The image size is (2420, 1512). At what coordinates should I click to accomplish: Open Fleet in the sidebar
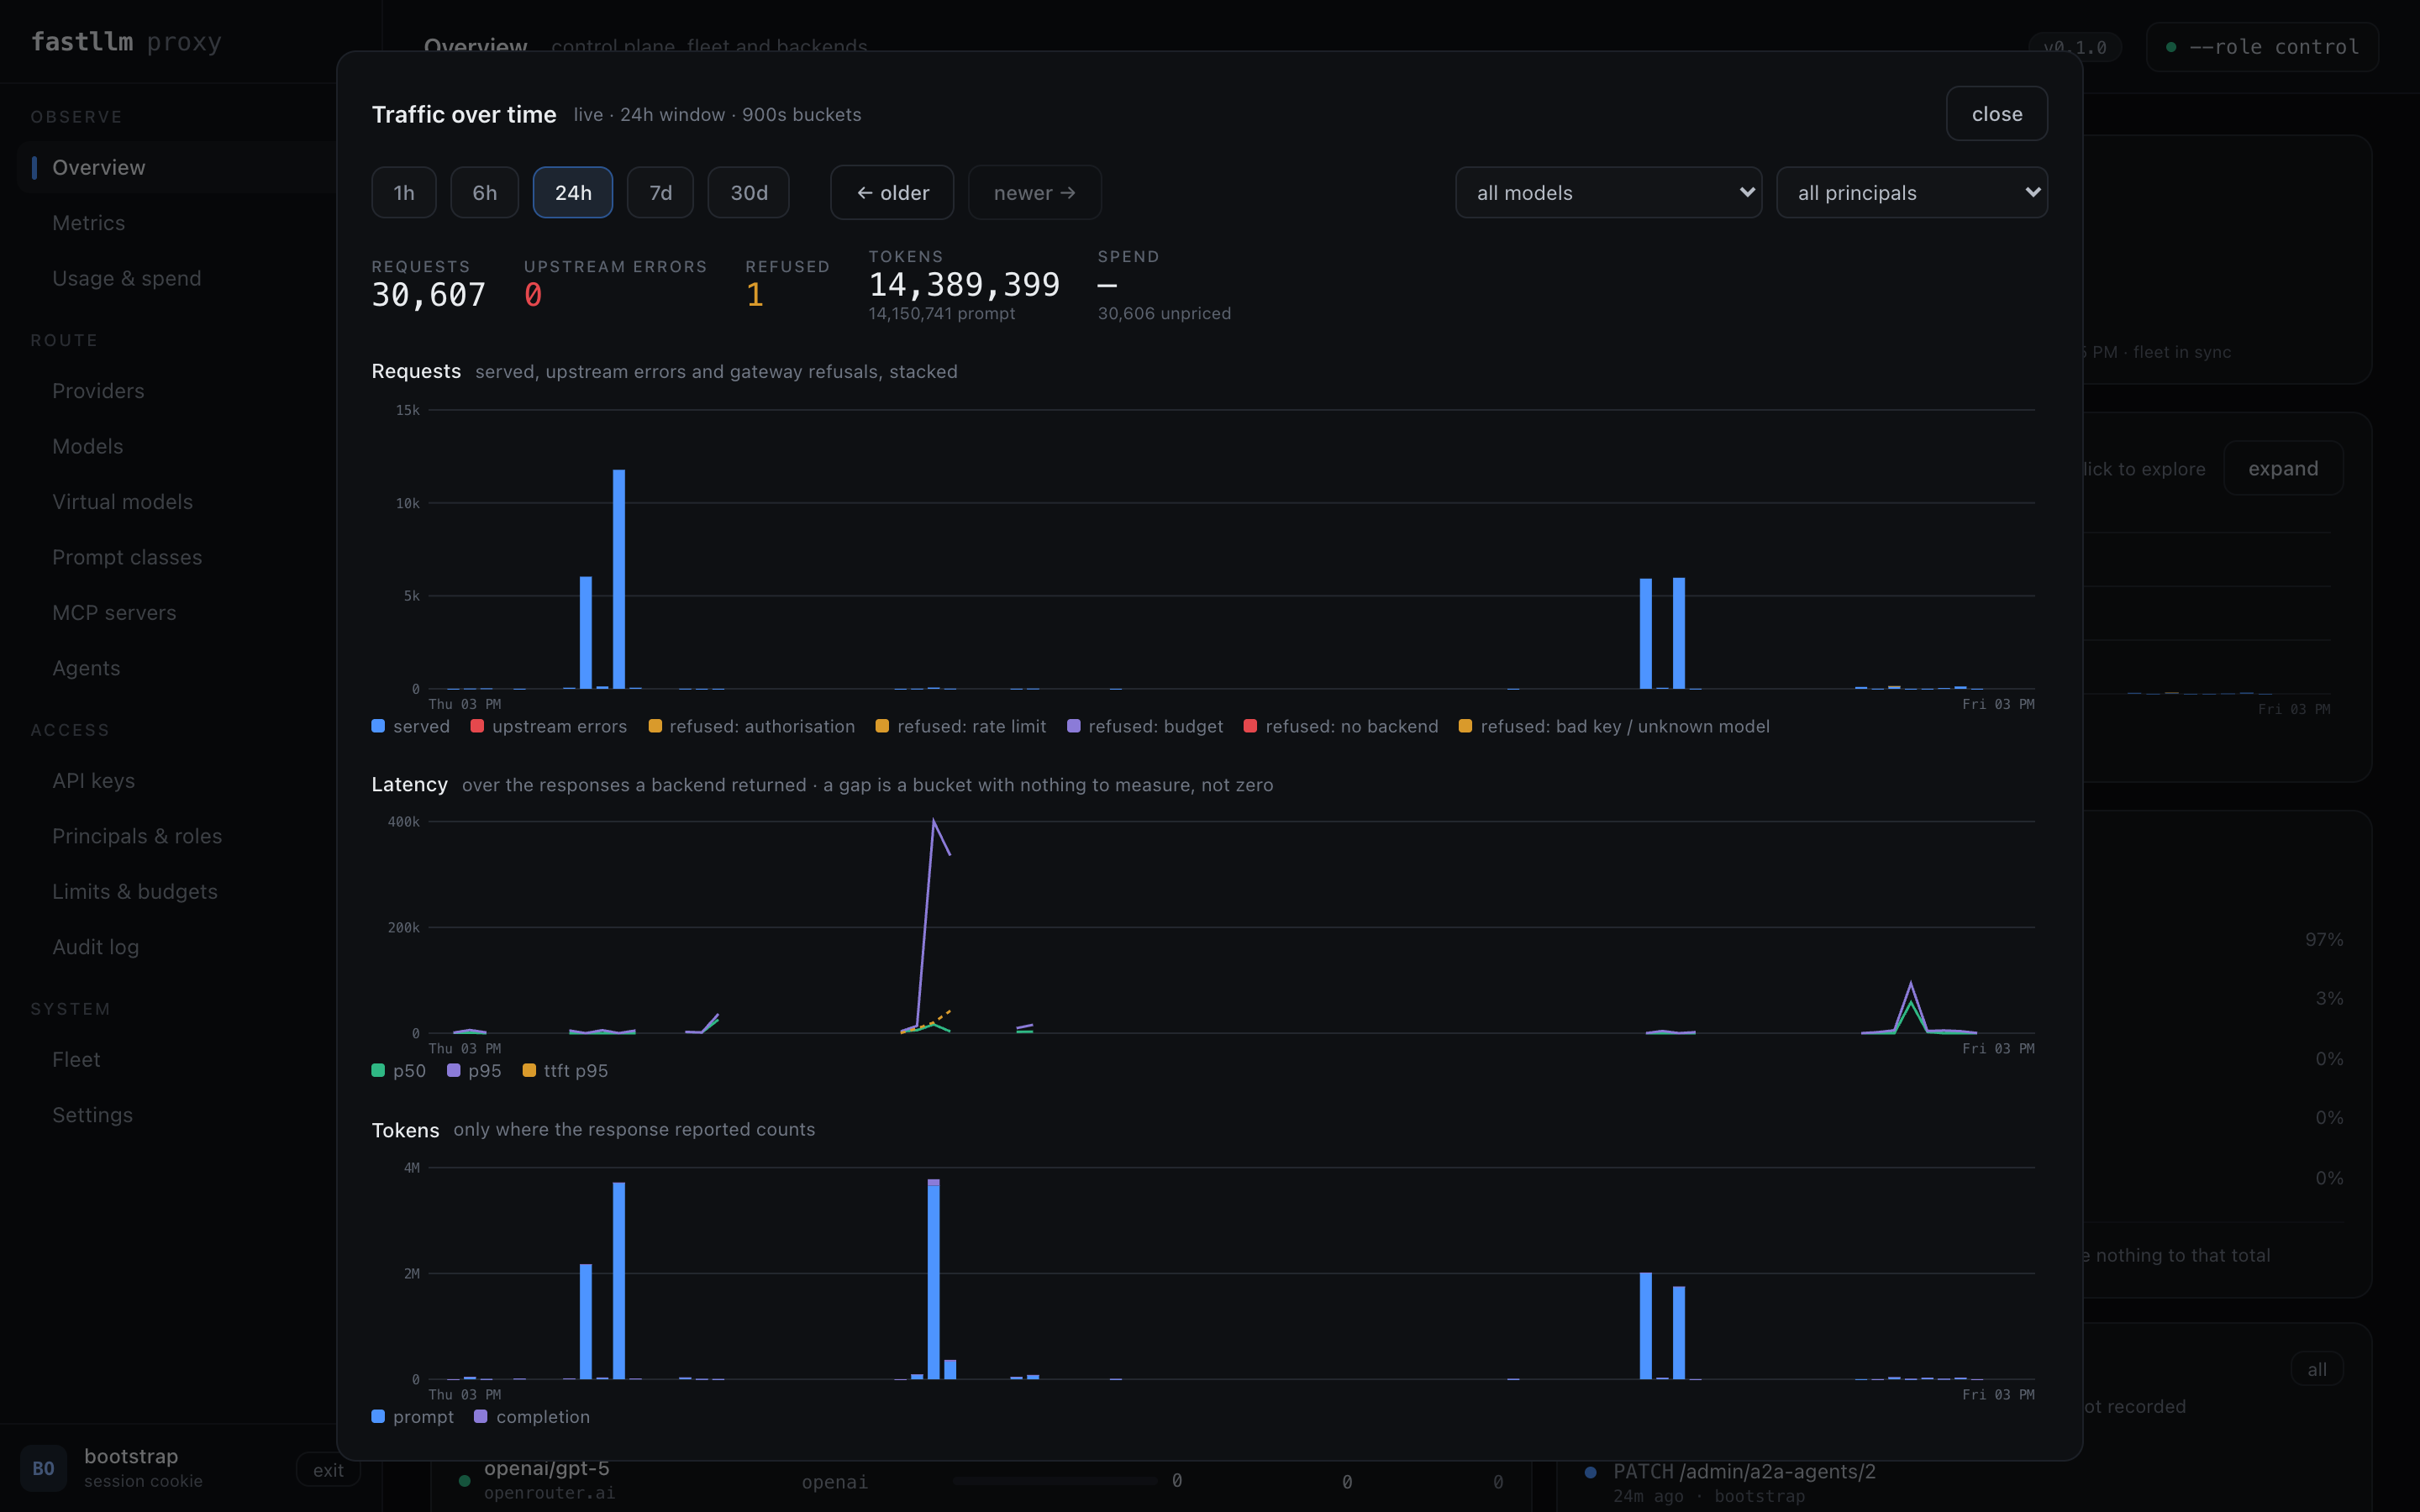click(76, 1060)
